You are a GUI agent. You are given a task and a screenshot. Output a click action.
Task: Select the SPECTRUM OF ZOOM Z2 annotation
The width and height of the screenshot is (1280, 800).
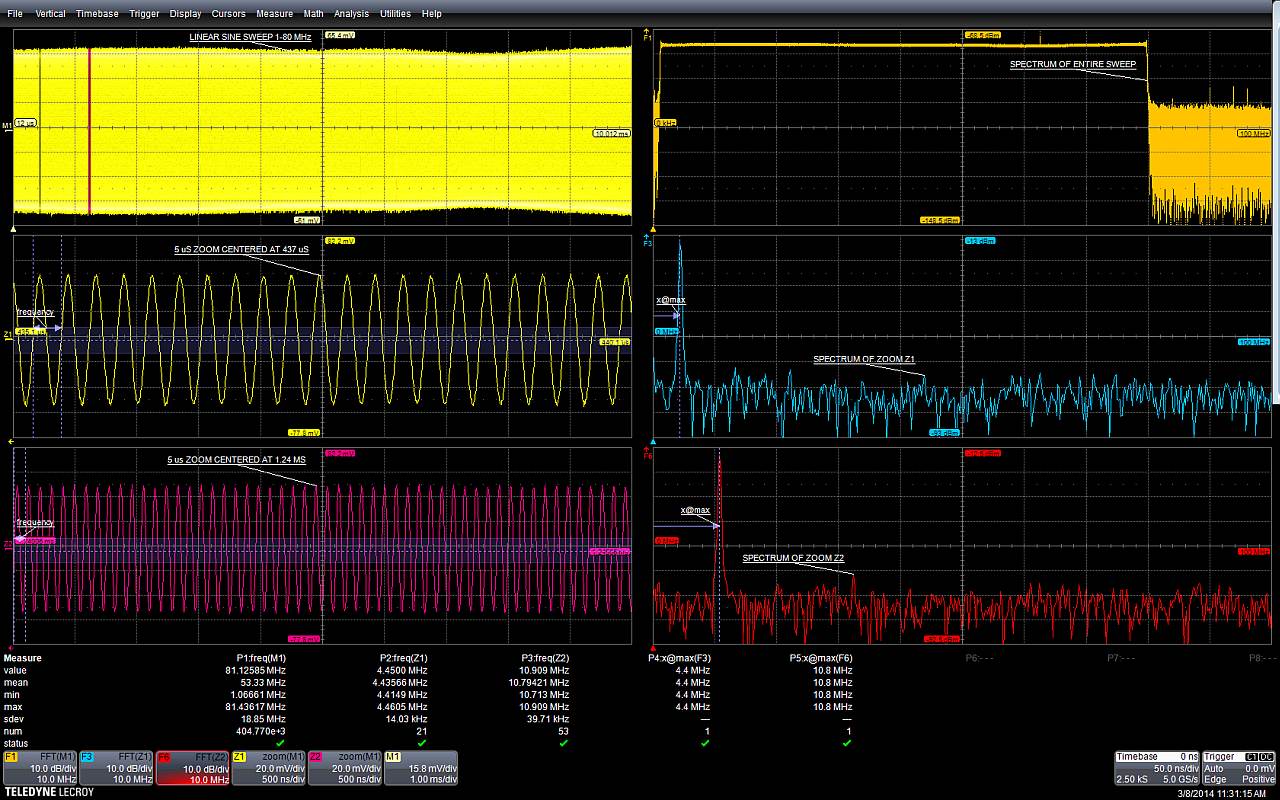click(x=794, y=558)
